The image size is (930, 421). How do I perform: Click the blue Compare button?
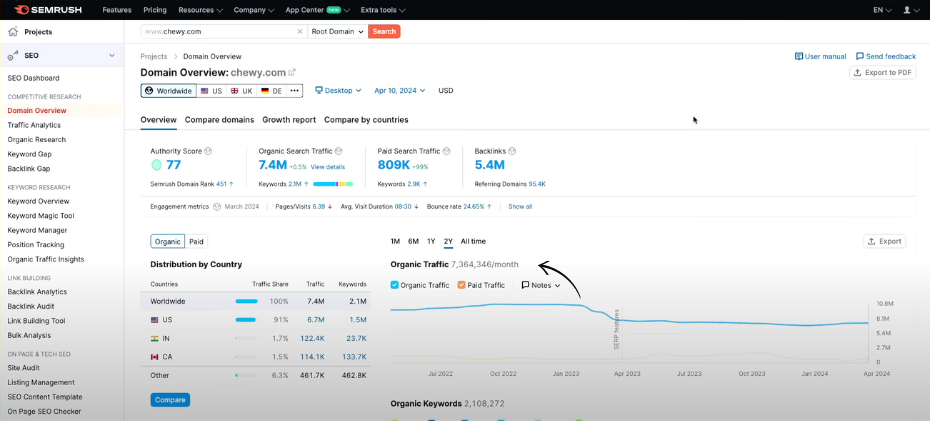pyautogui.click(x=170, y=400)
